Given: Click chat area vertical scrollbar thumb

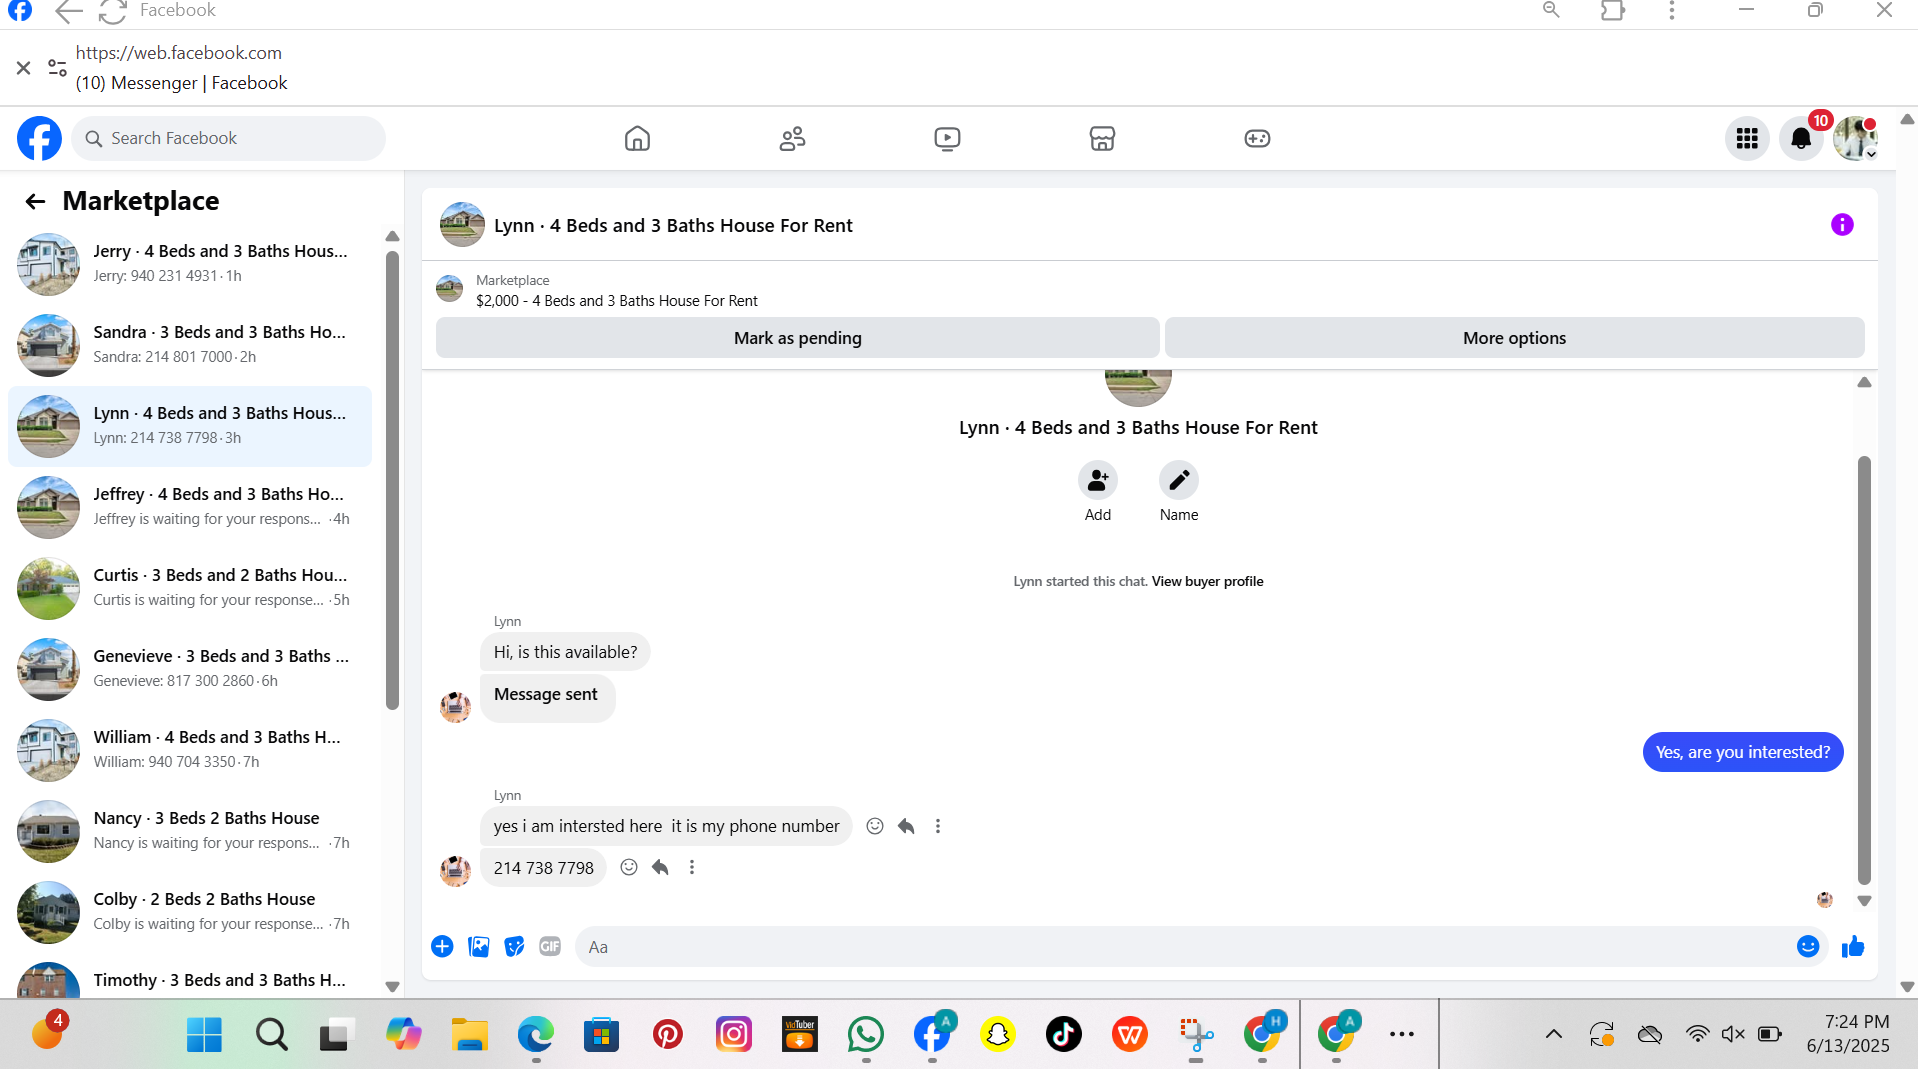Looking at the screenshot, I should click(1864, 670).
